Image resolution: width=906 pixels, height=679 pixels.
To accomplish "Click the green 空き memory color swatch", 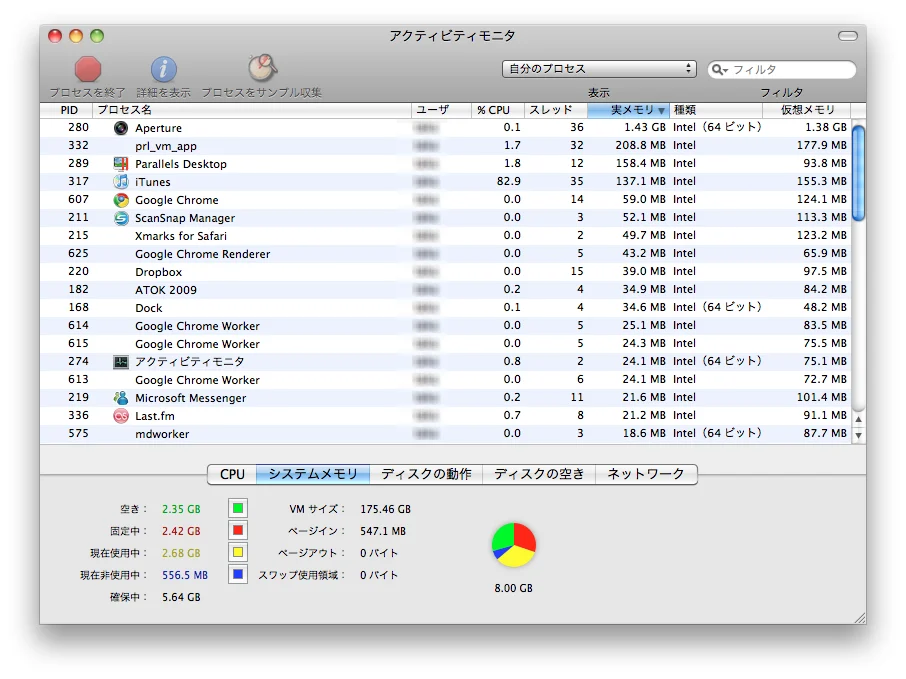I will coord(237,509).
